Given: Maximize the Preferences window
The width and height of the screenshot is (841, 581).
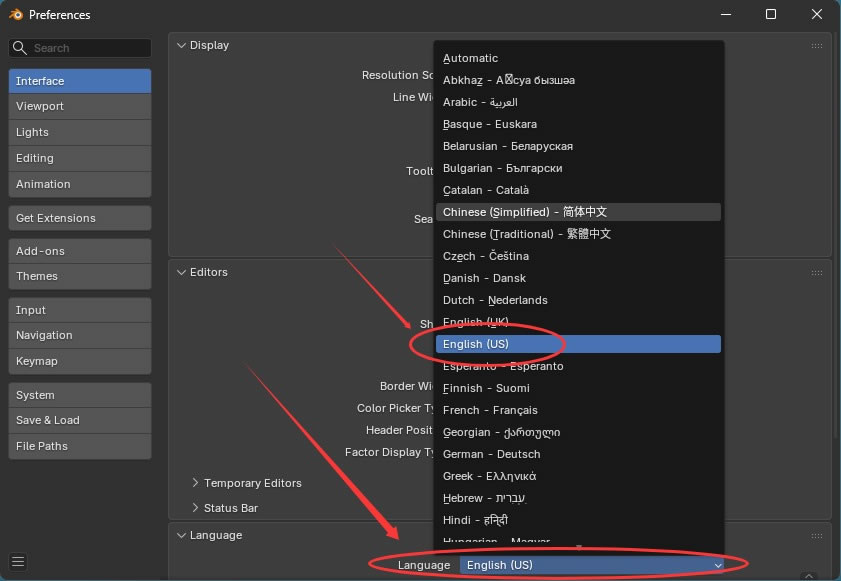Looking at the screenshot, I should [771, 15].
